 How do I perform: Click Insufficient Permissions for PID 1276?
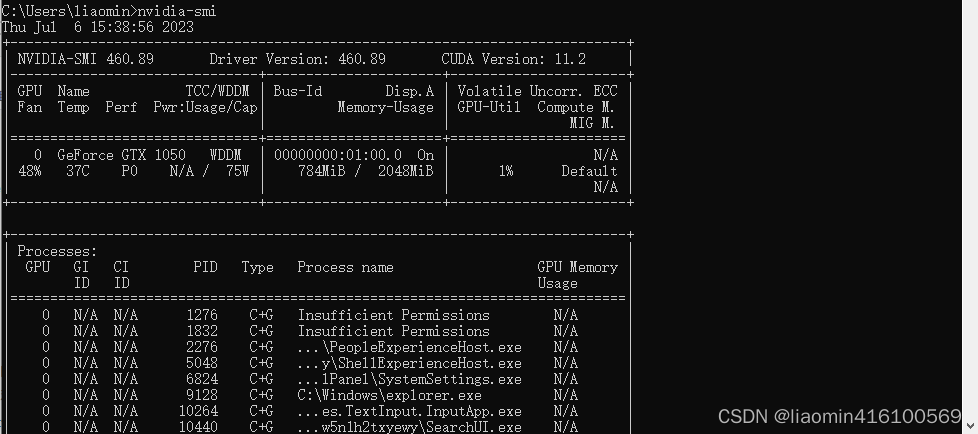[x=394, y=316]
